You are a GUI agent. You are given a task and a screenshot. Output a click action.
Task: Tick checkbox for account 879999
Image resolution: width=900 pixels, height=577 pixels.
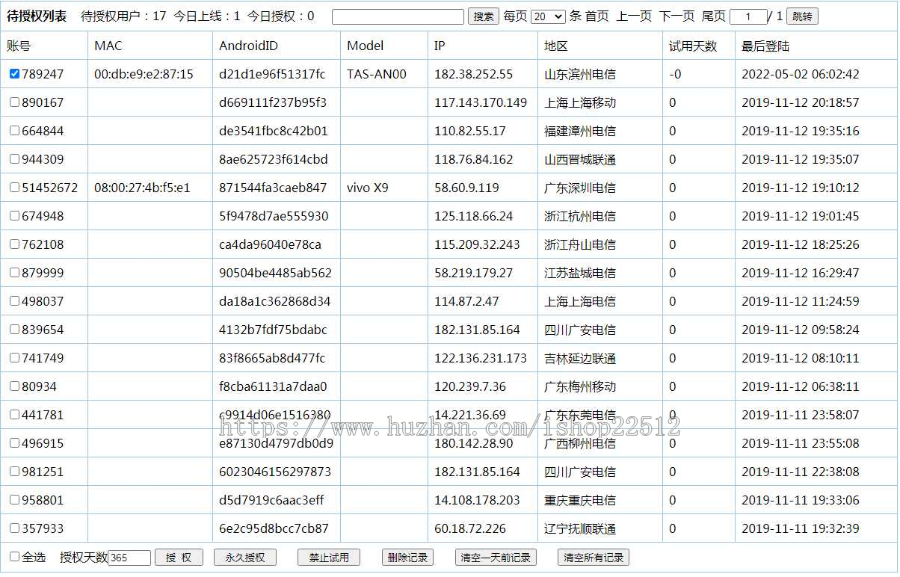(x=14, y=272)
